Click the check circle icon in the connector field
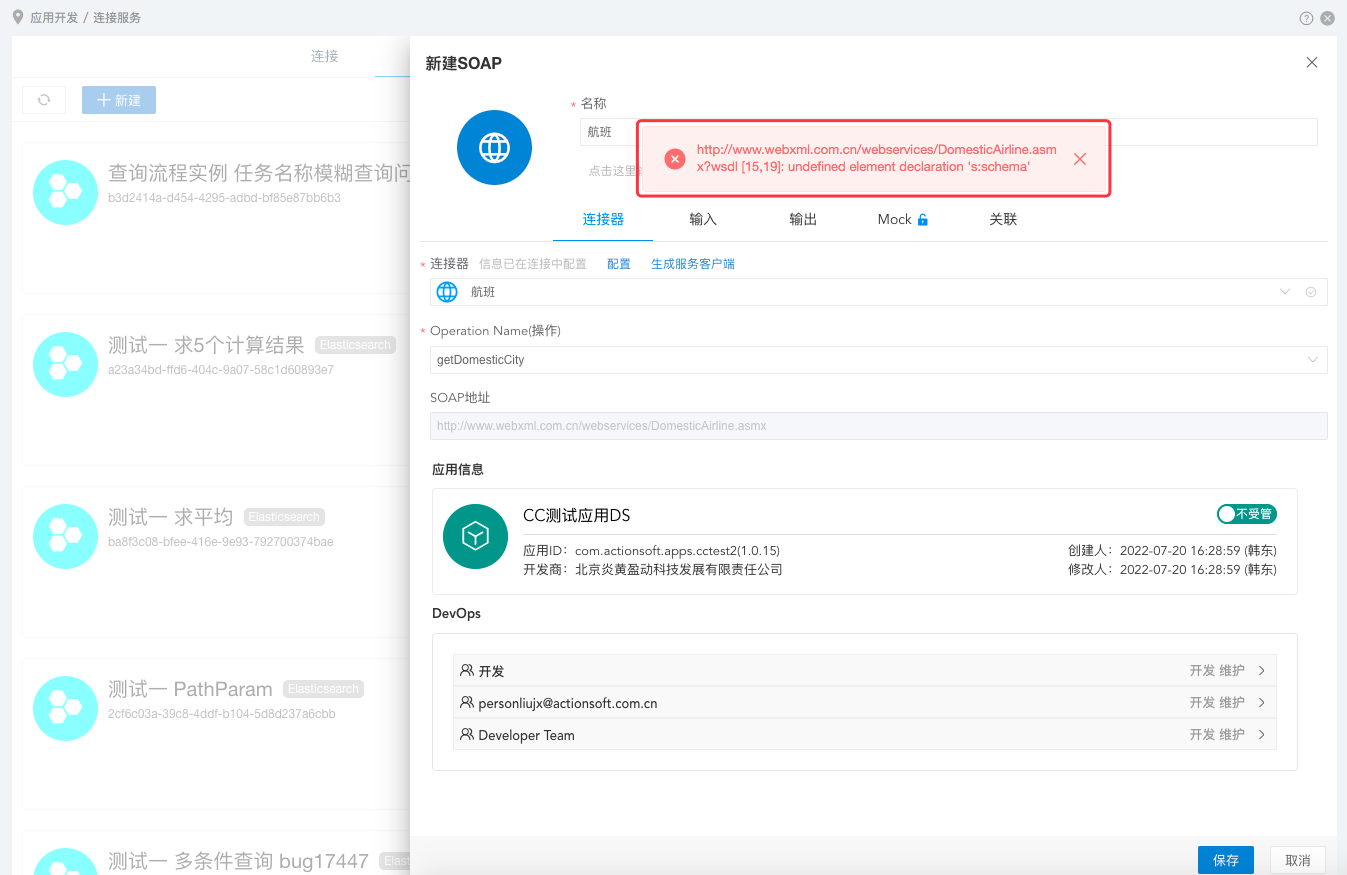Viewport: 1347px width, 875px height. coord(1310,292)
